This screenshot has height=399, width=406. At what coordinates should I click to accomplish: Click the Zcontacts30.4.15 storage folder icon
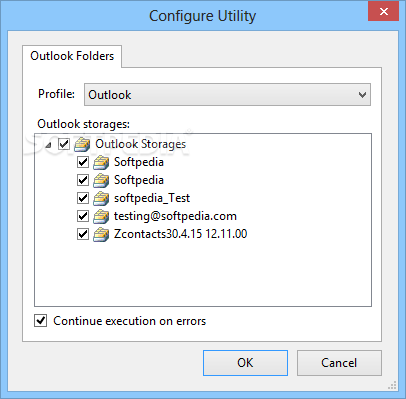101,234
